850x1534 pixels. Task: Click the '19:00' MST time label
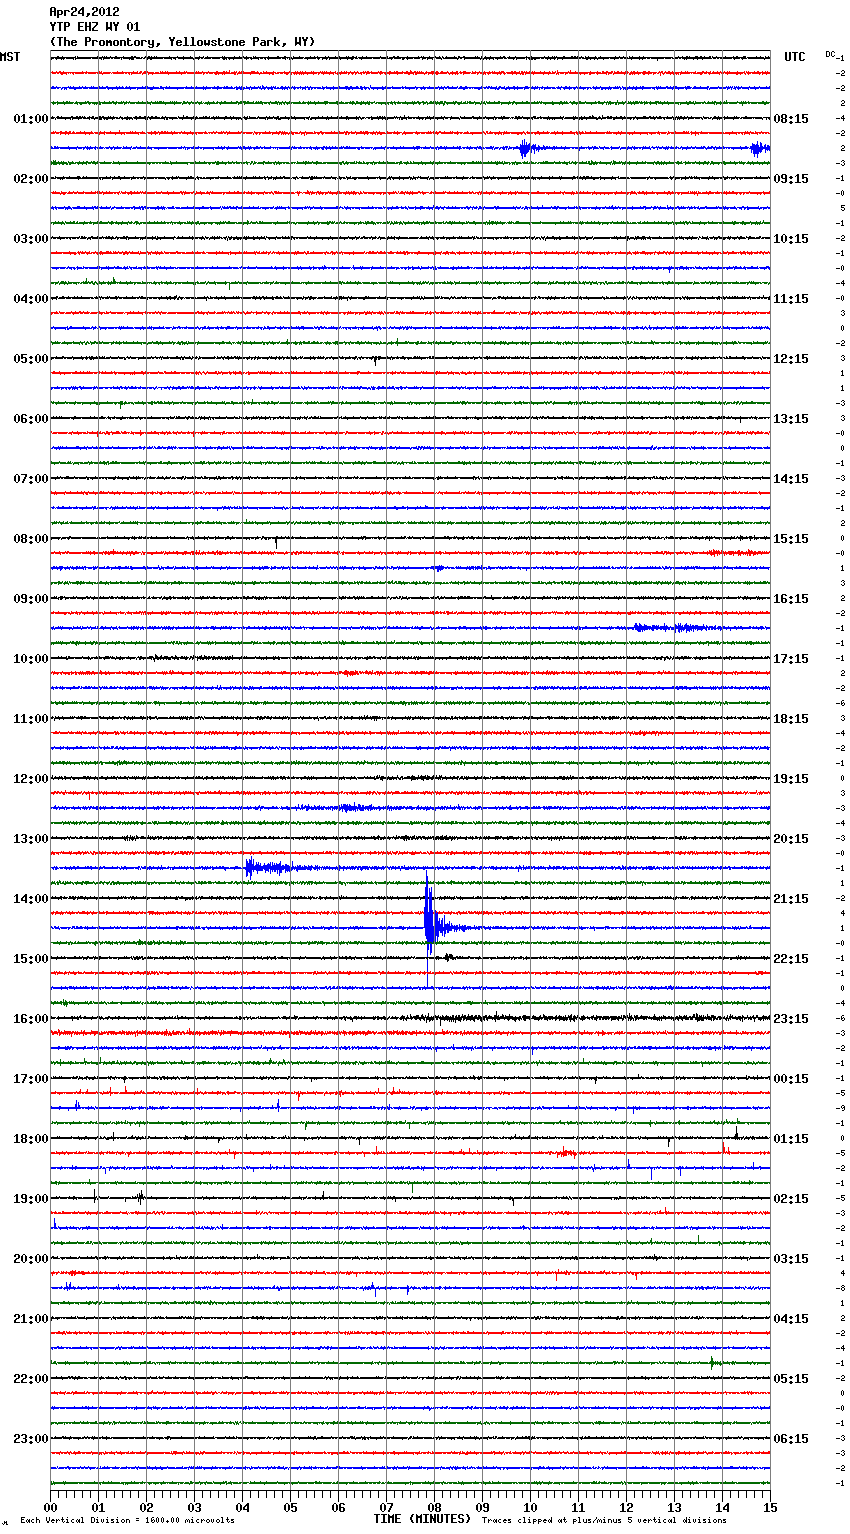(x=30, y=1199)
